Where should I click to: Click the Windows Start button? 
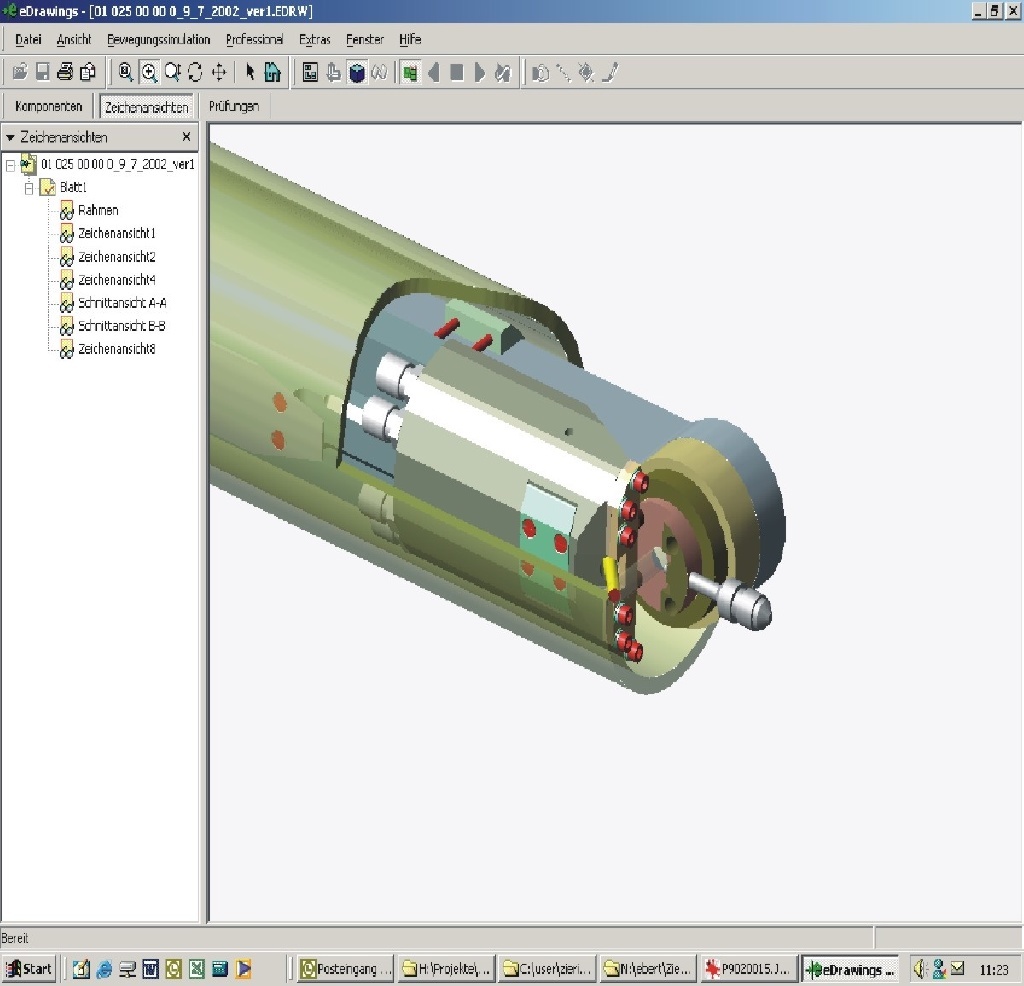tap(29, 968)
